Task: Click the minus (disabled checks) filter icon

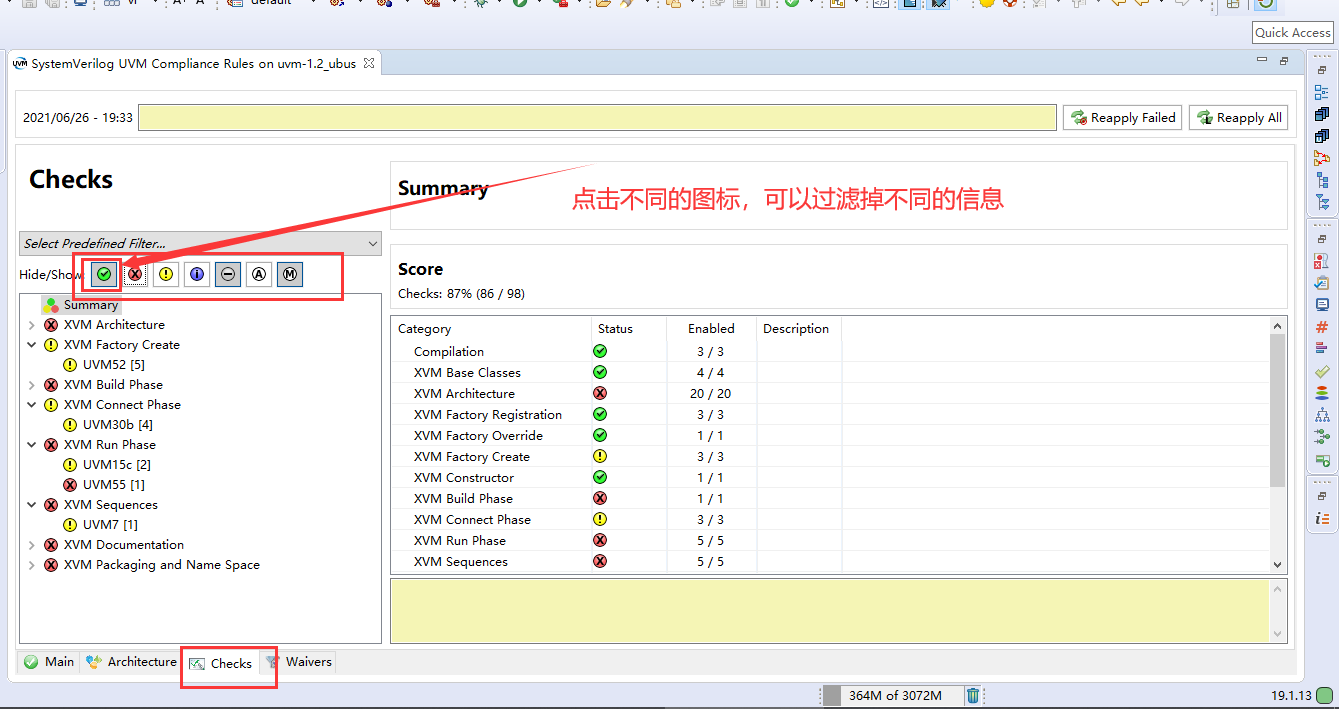Action: pyautogui.click(x=227, y=274)
